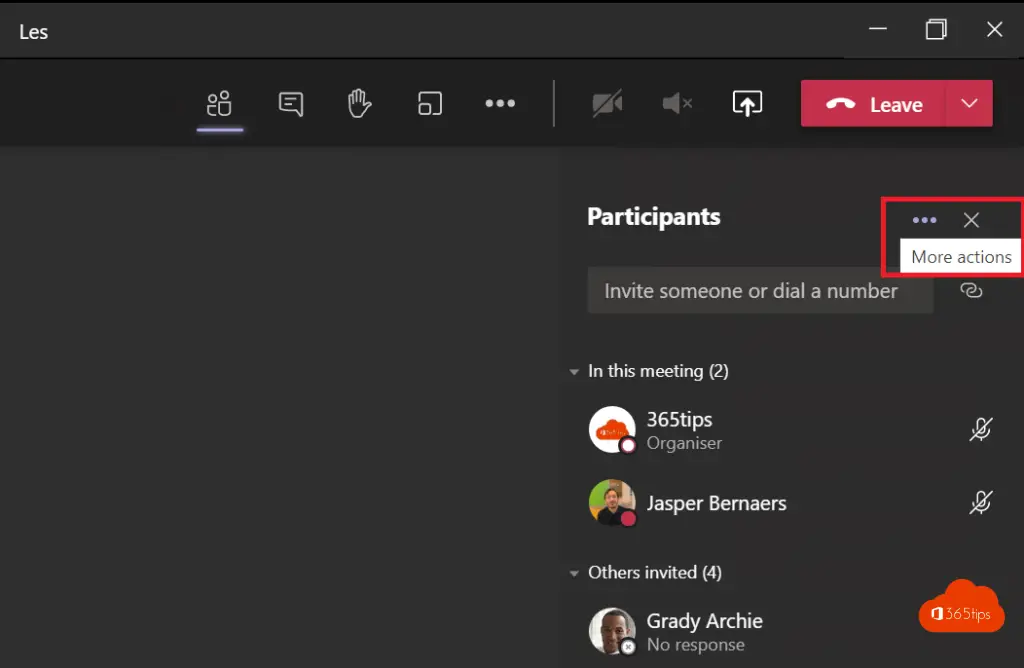1024x668 pixels.
Task: Copy the meeting join link icon
Action: point(971,291)
